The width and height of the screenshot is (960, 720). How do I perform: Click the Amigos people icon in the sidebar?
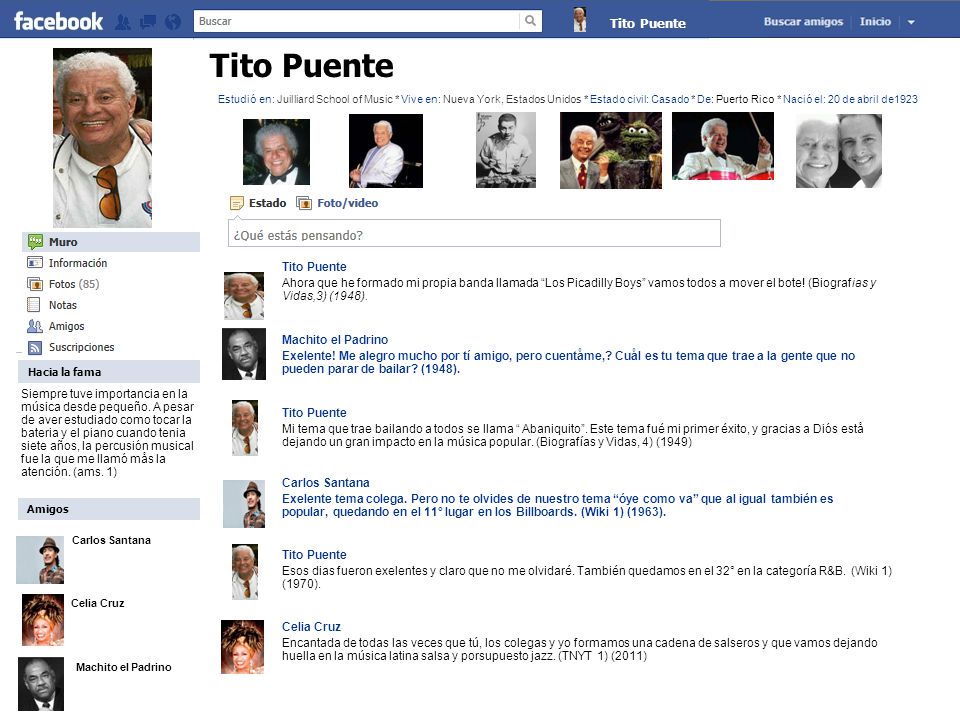[35, 326]
